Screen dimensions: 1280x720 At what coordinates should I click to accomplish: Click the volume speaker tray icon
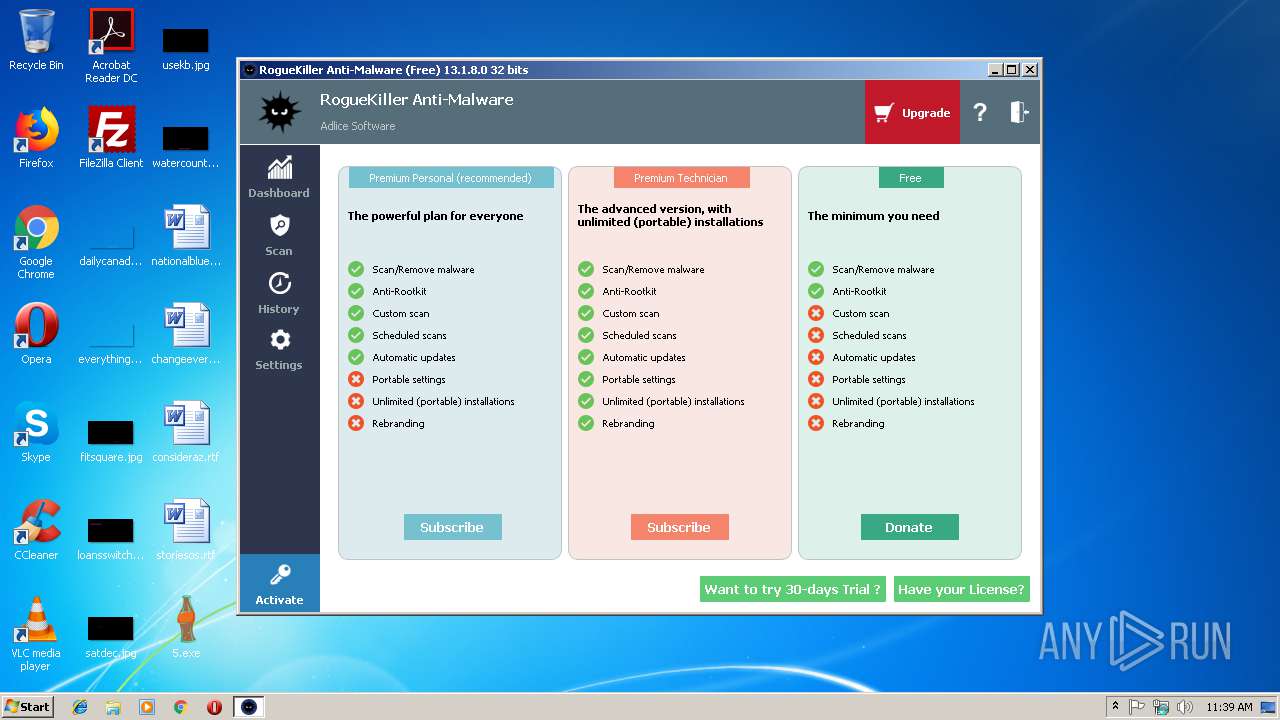point(1185,707)
